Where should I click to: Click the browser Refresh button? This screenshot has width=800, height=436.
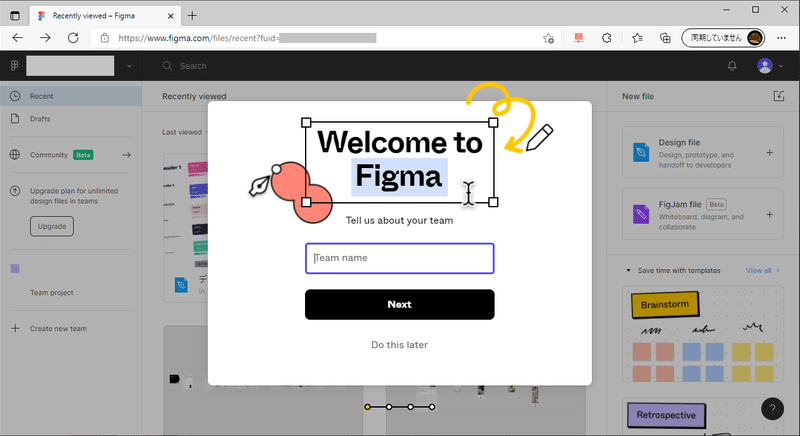pyautogui.click(x=73, y=38)
